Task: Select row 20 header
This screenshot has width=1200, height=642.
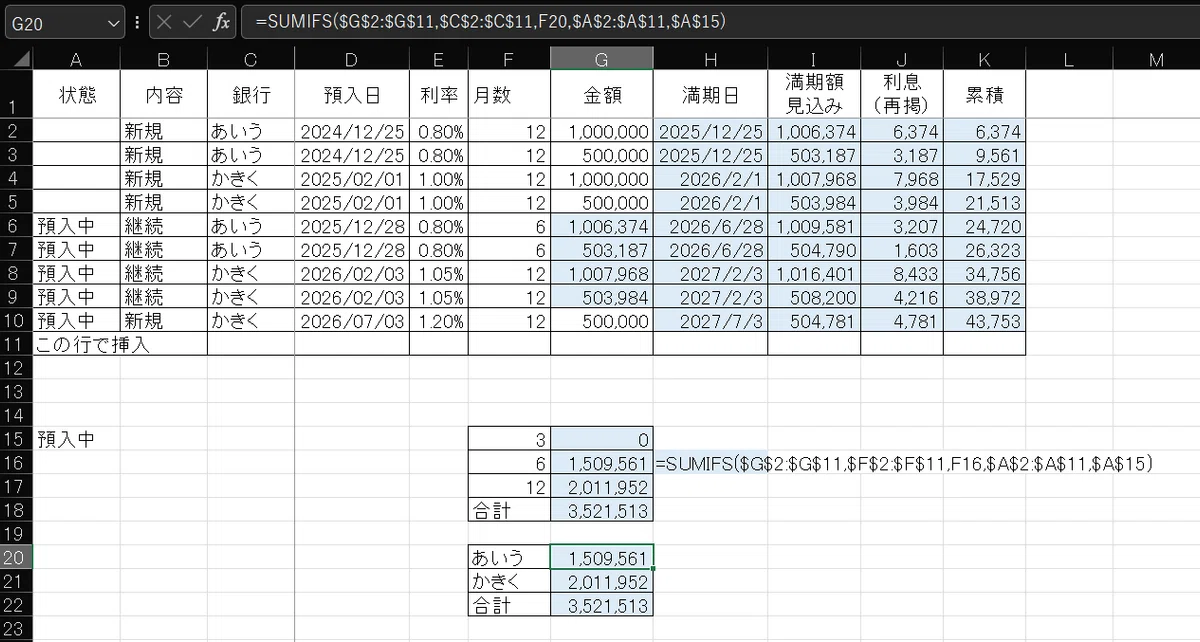Action: pos(16,558)
